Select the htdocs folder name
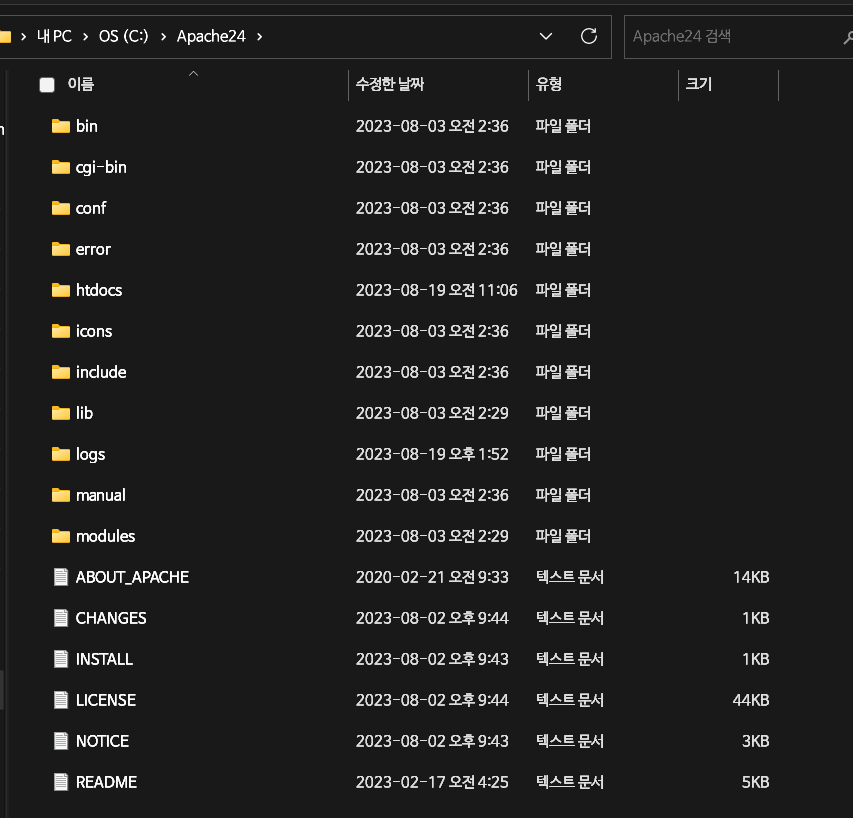Screen dimensions: 853x818 99,290
